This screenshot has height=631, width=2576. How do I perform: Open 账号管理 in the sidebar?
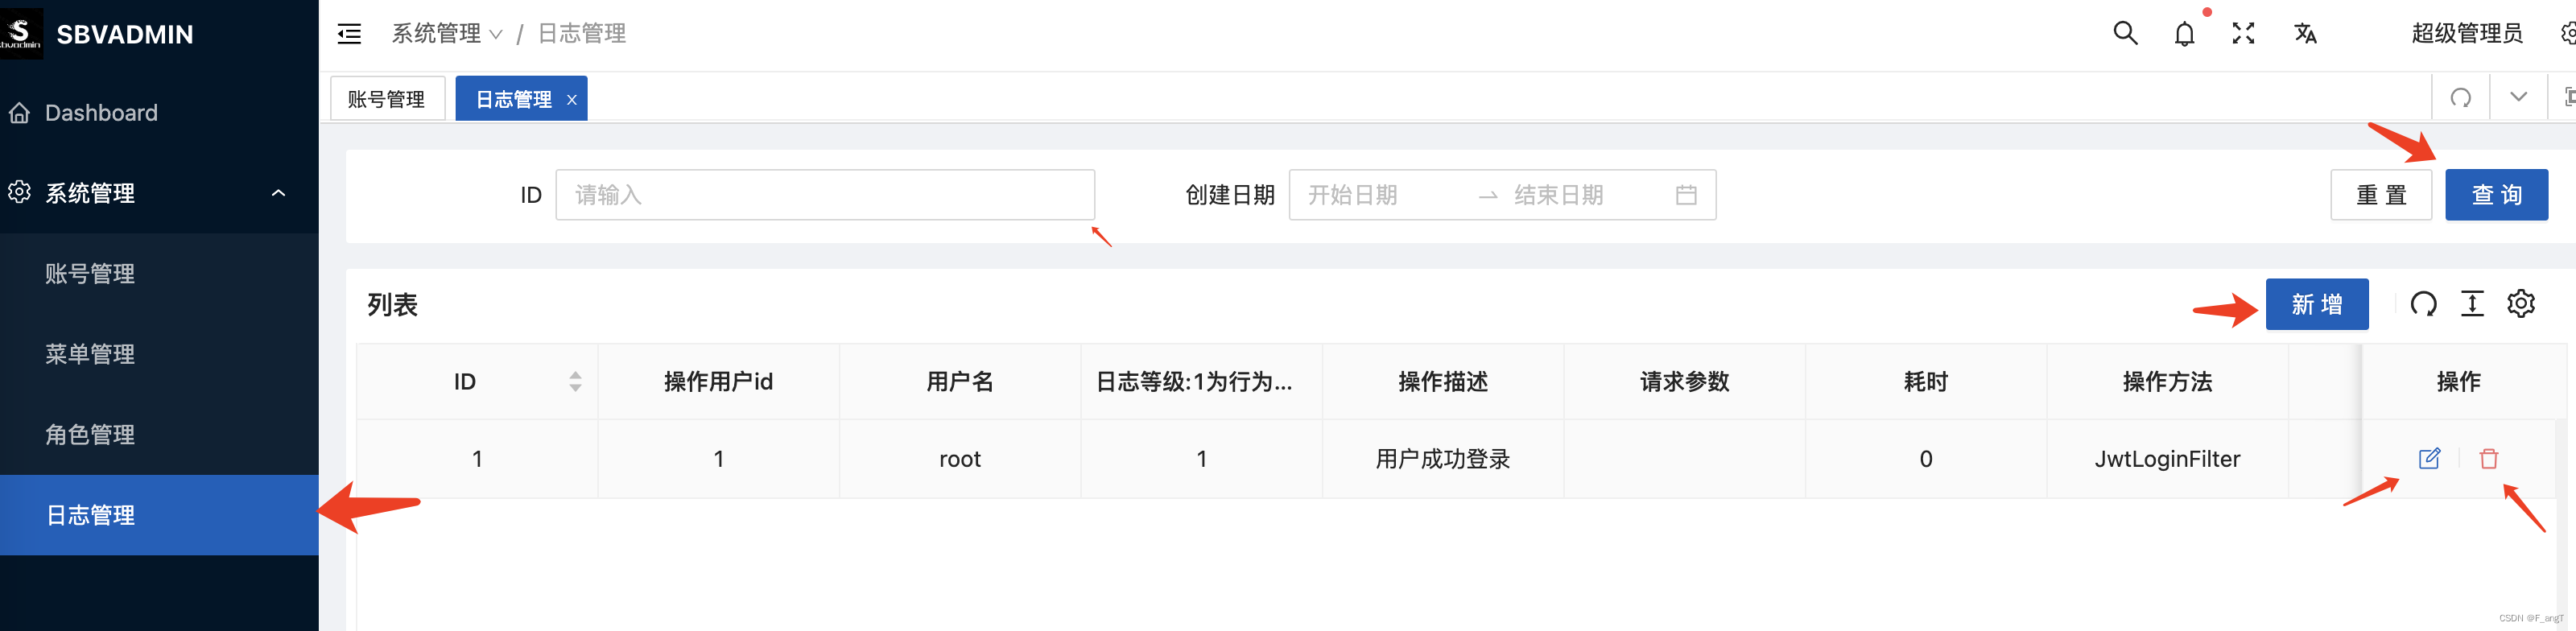tap(159, 273)
